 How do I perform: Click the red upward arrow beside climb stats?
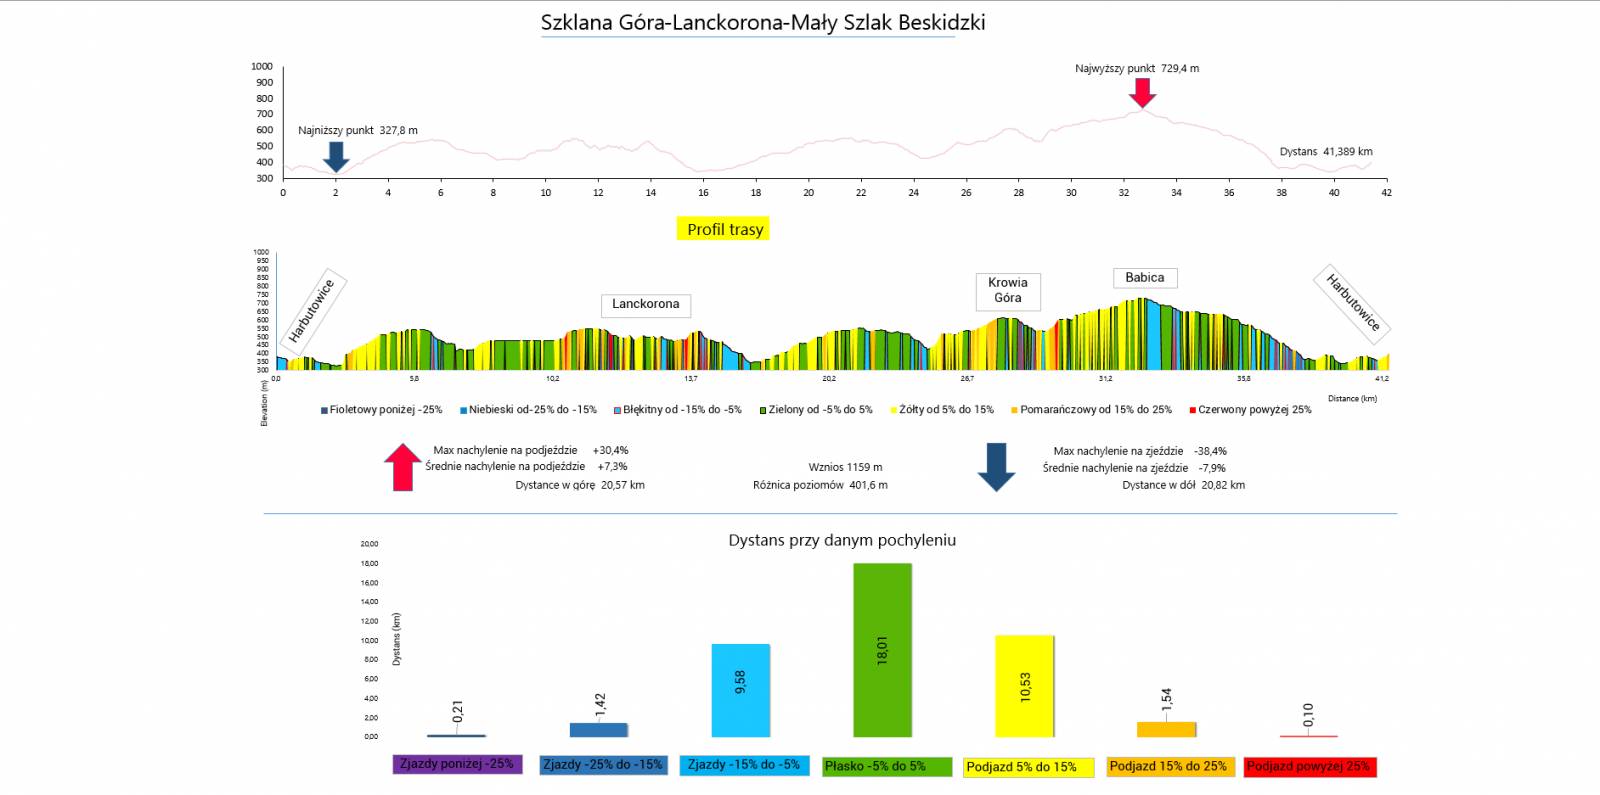coord(402,467)
